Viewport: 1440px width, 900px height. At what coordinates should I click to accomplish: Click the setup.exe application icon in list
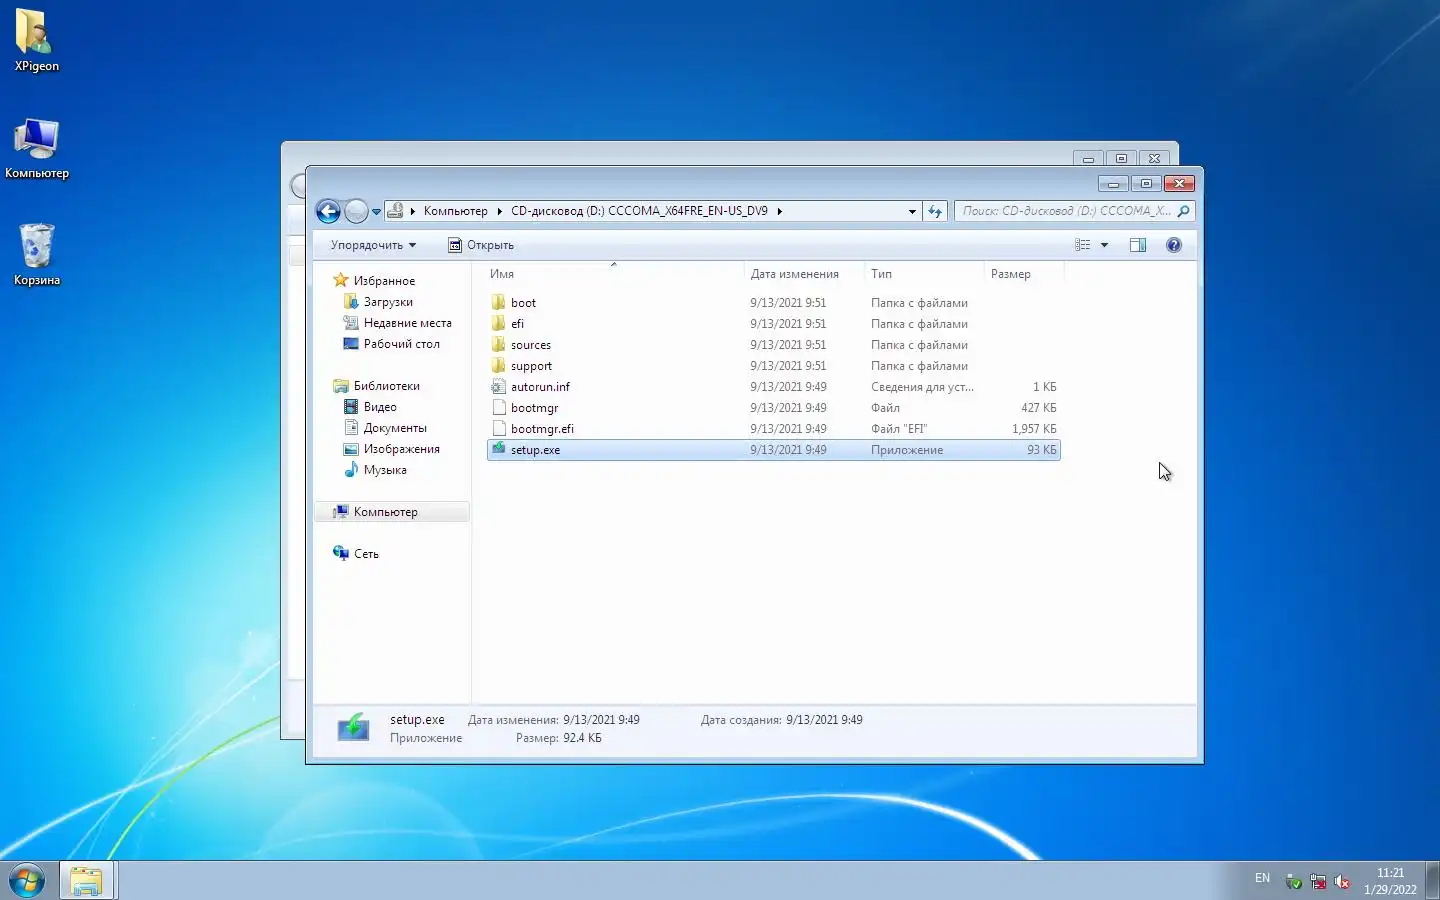499,449
